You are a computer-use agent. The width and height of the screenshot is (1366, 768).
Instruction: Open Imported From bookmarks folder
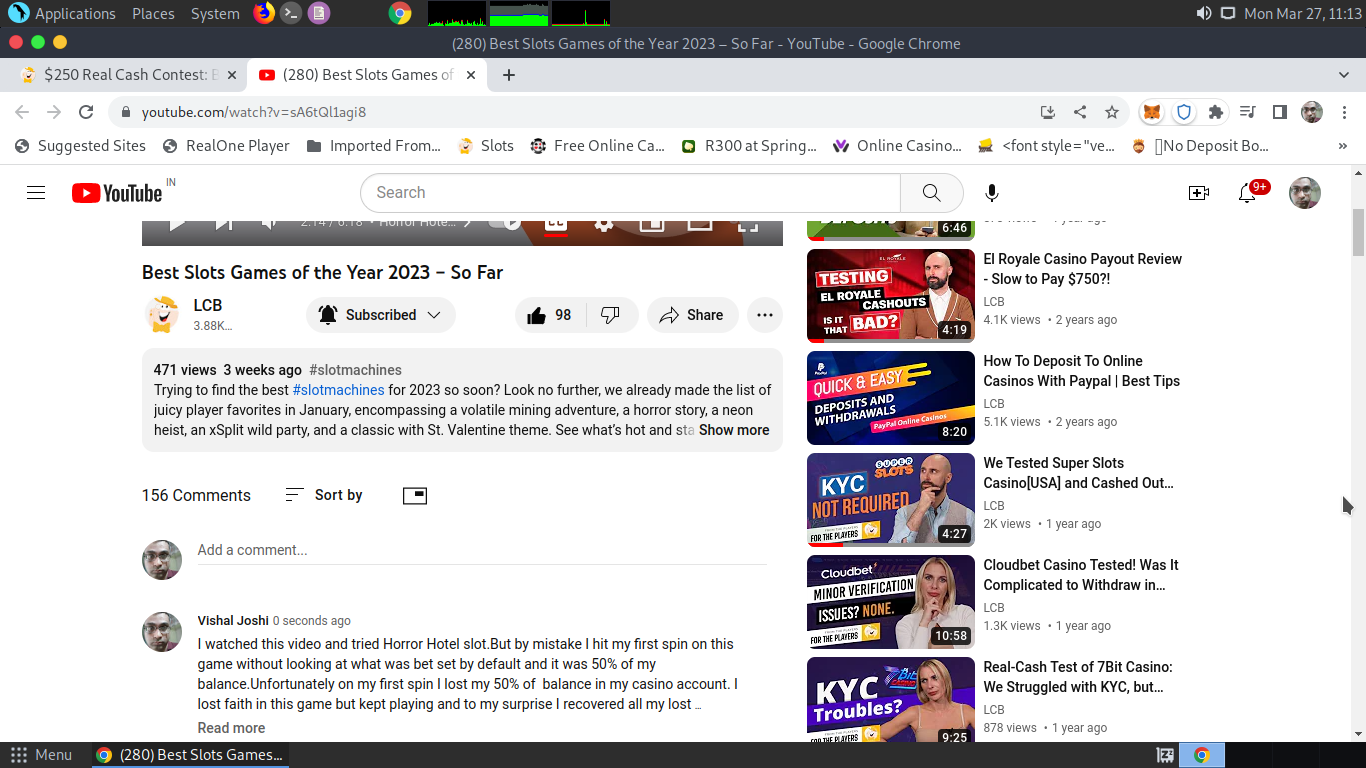374,146
